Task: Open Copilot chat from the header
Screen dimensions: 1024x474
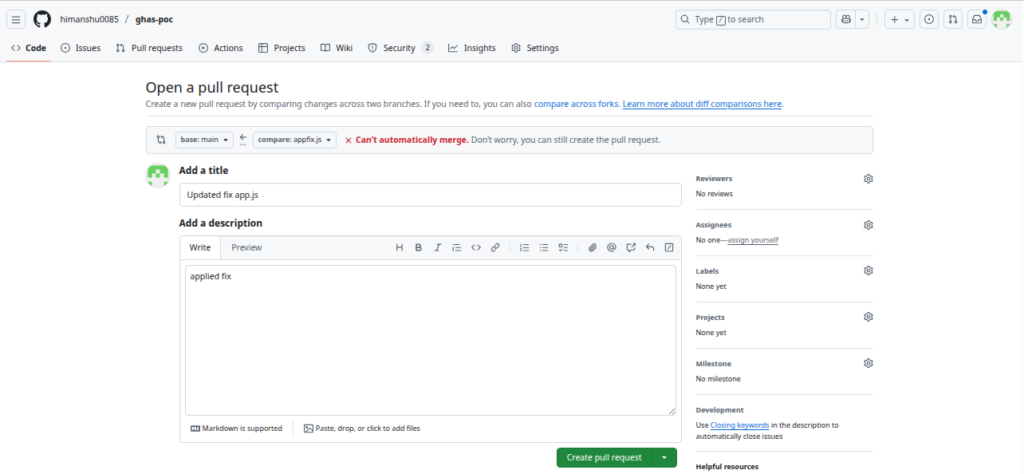Action: point(845,19)
